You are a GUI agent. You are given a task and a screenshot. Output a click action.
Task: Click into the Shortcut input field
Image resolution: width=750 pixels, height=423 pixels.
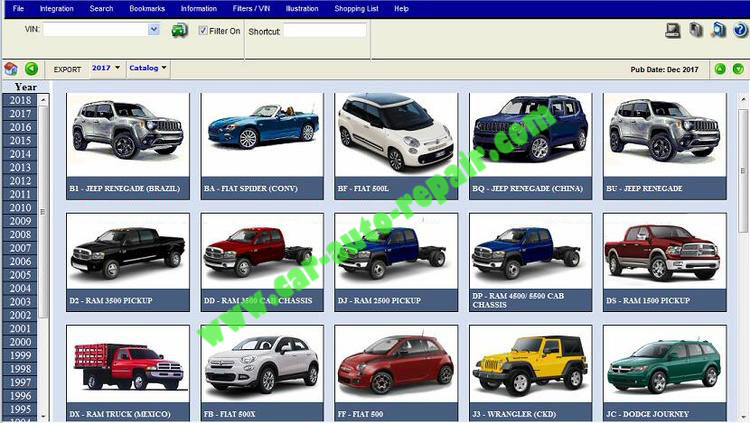pos(325,31)
